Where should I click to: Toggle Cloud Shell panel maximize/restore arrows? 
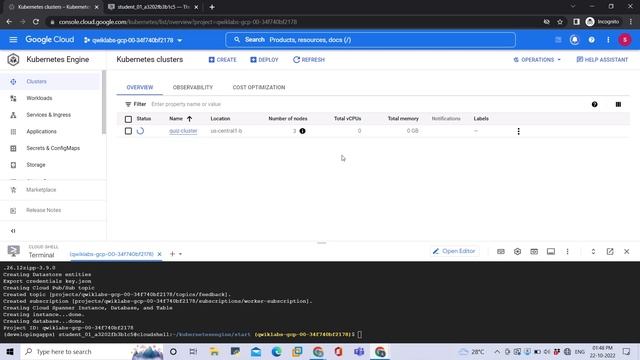pos(593,251)
